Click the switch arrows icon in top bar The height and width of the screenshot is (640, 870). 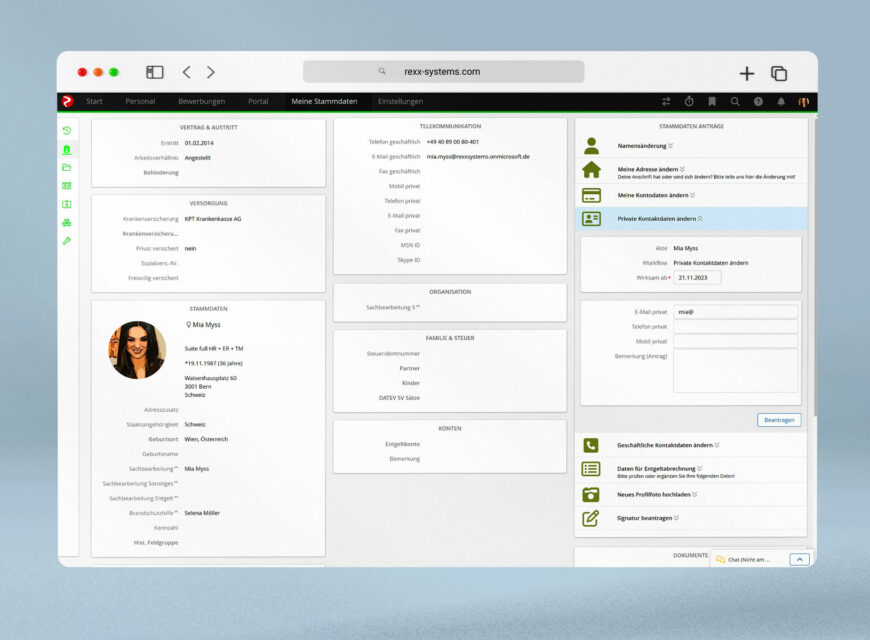point(666,102)
